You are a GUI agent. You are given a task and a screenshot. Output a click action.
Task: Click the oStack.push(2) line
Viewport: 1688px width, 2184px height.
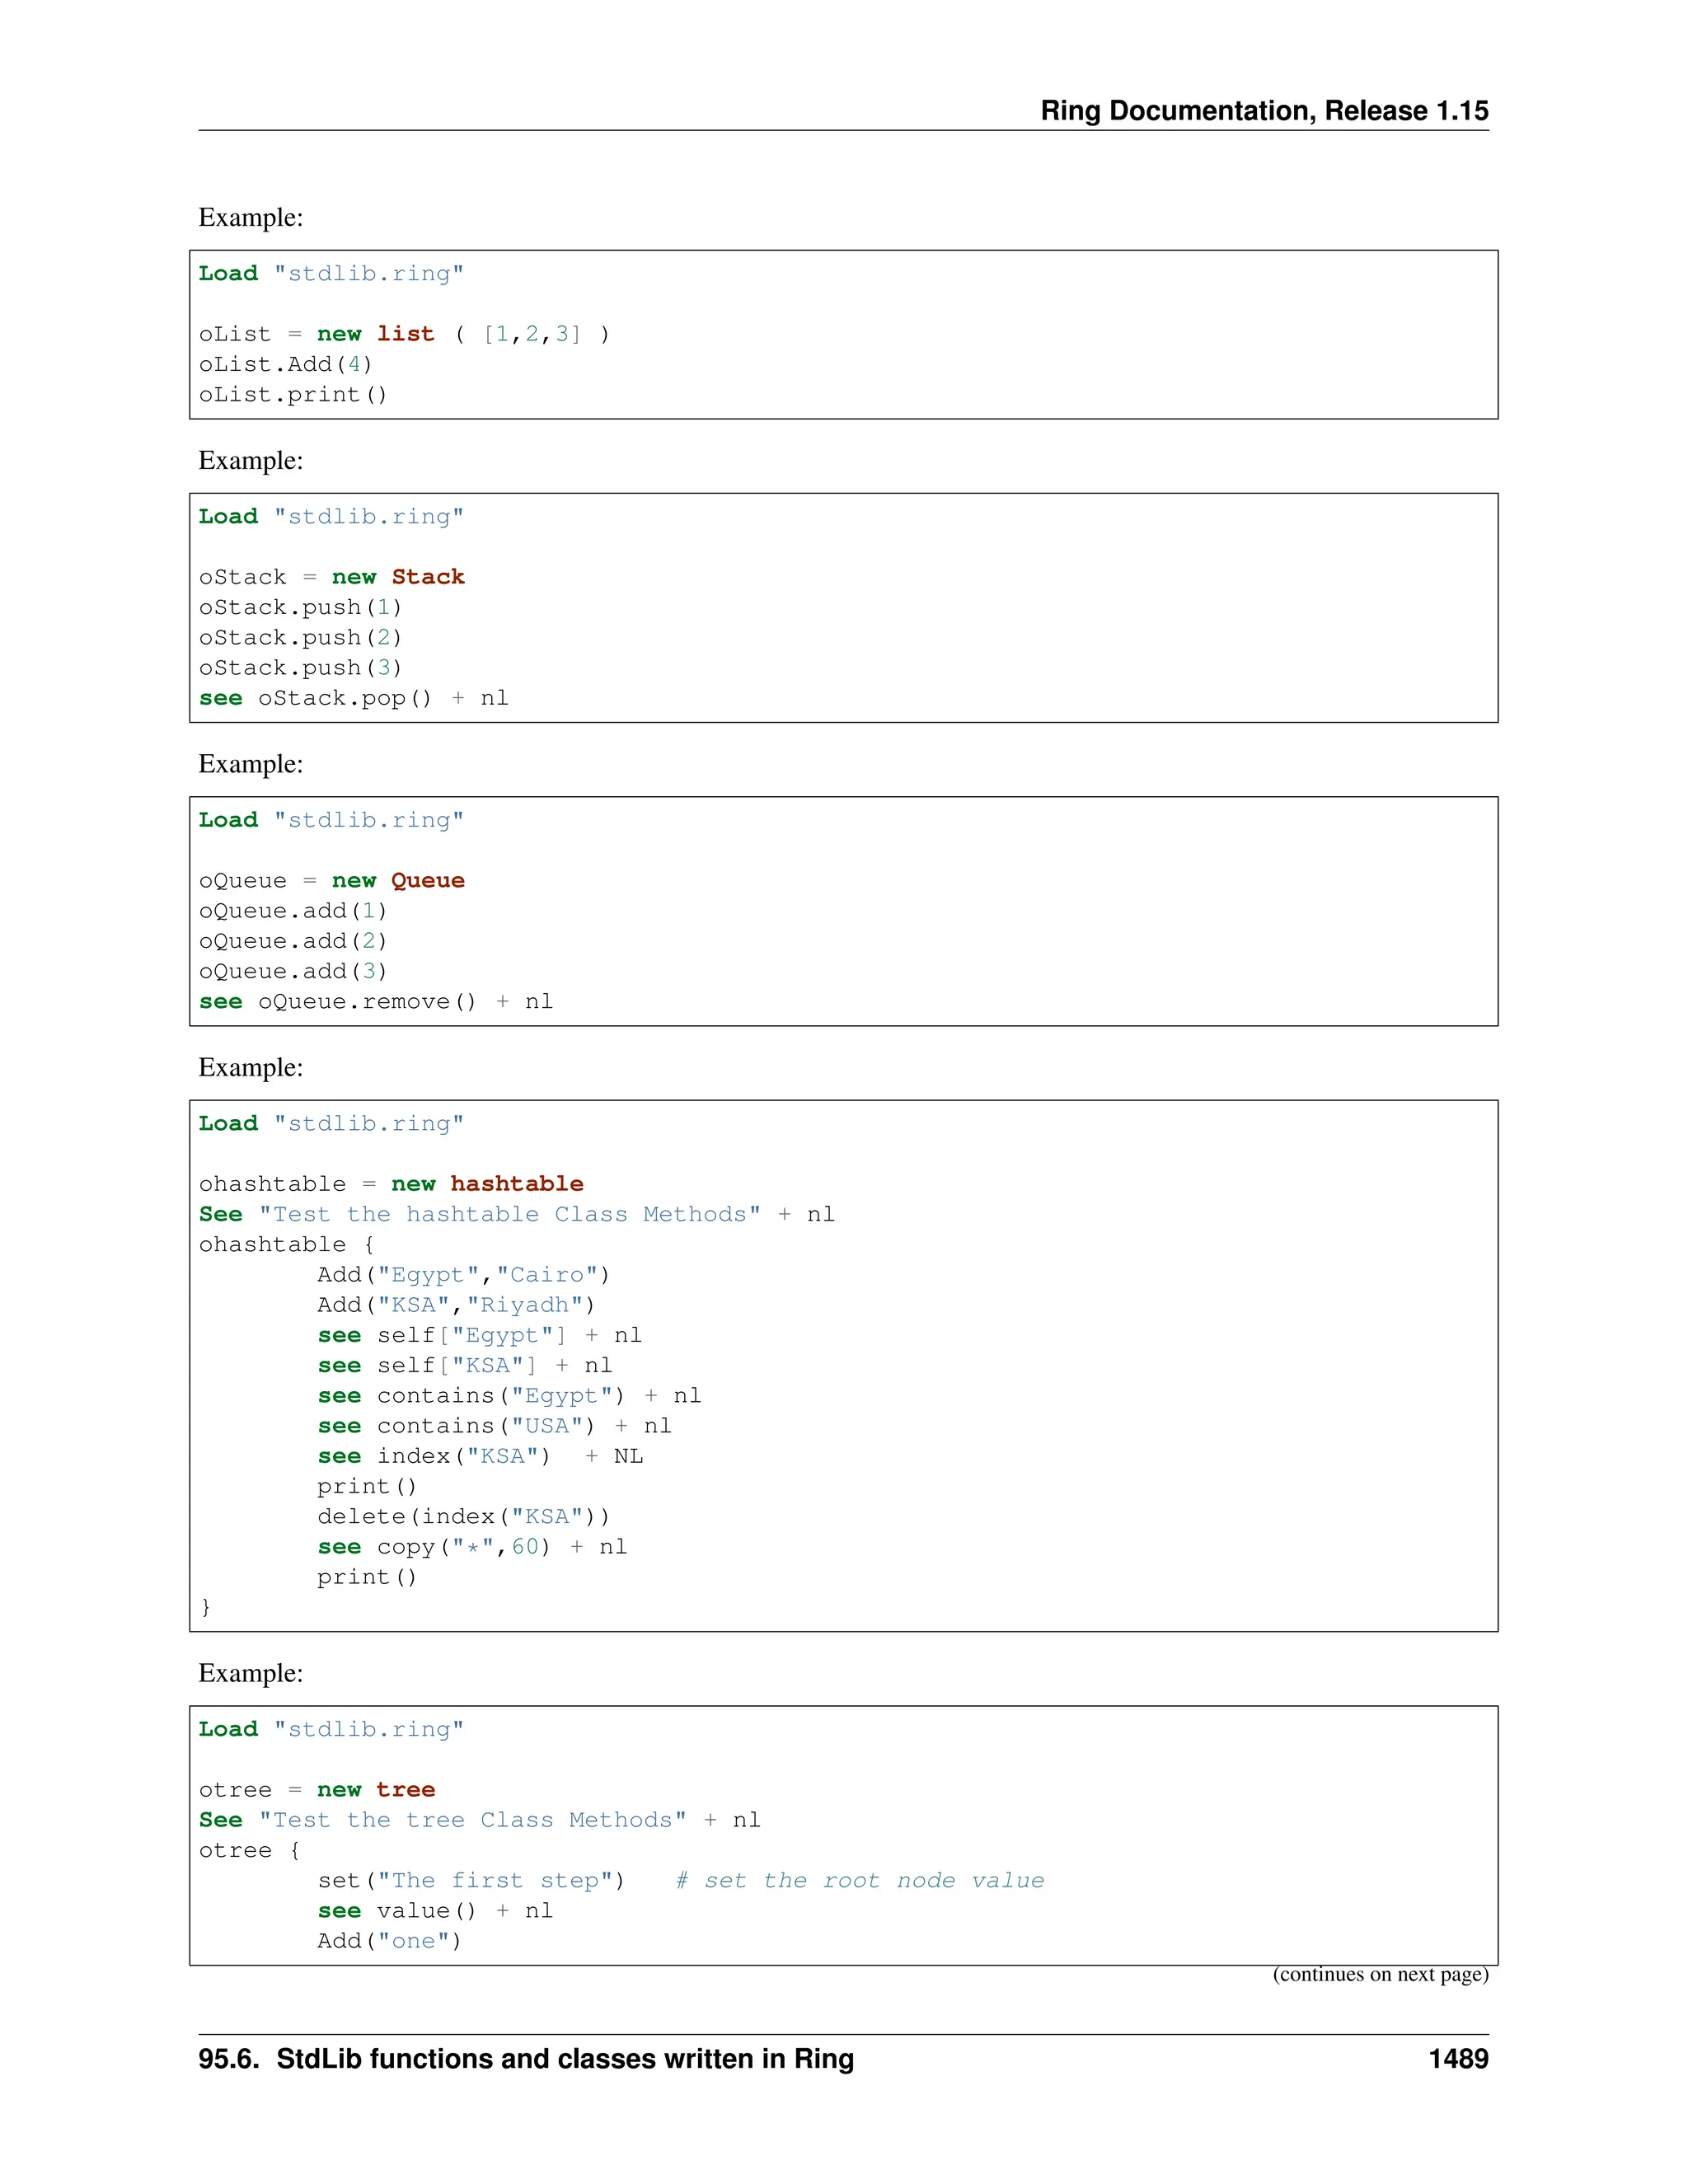click(300, 638)
